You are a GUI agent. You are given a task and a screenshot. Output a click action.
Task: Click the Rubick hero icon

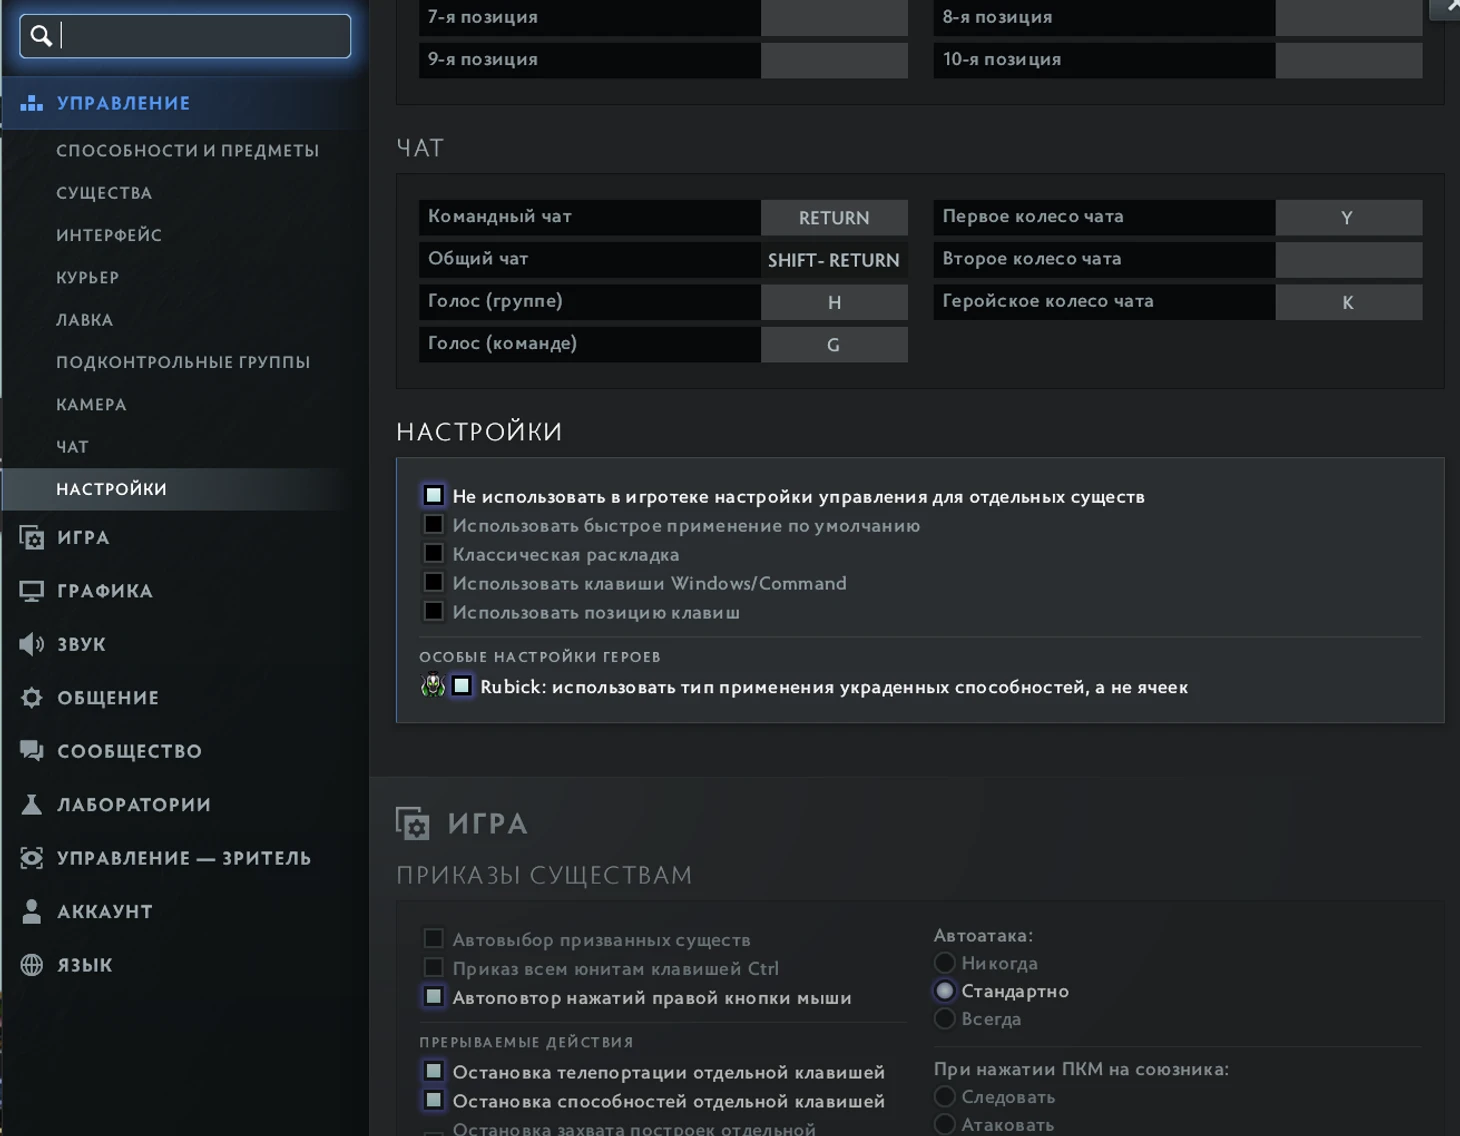point(433,686)
